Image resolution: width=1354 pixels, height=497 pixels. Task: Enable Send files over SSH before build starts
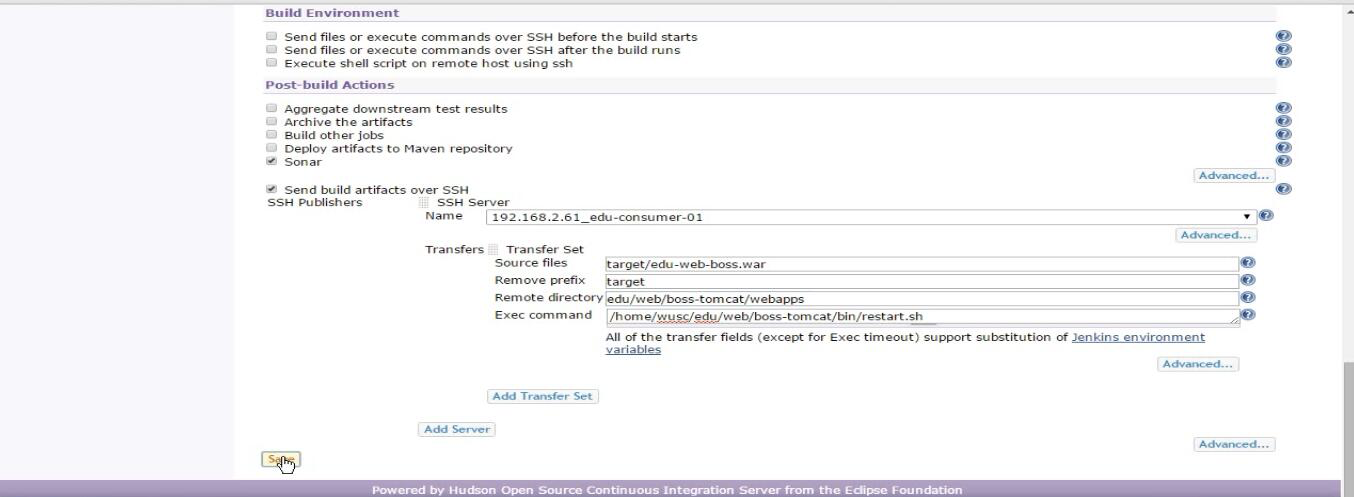tap(271, 36)
